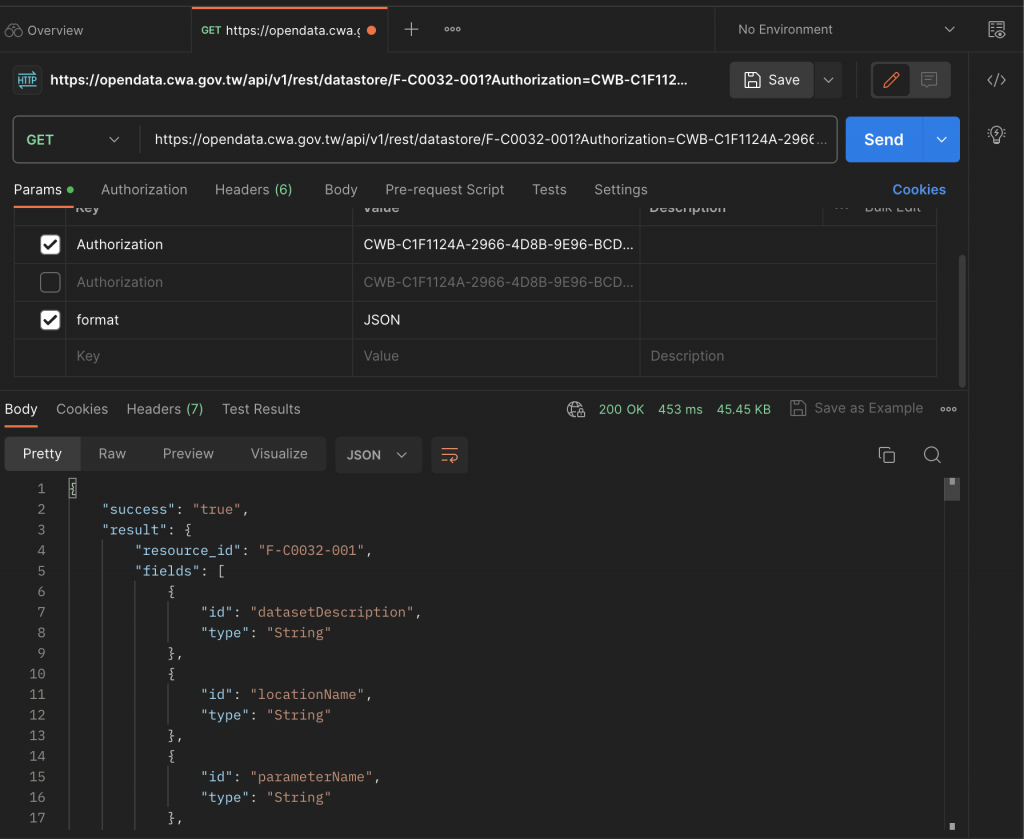Copy the response with copy icon
This screenshot has height=839, width=1024.
[x=886, y=454]
